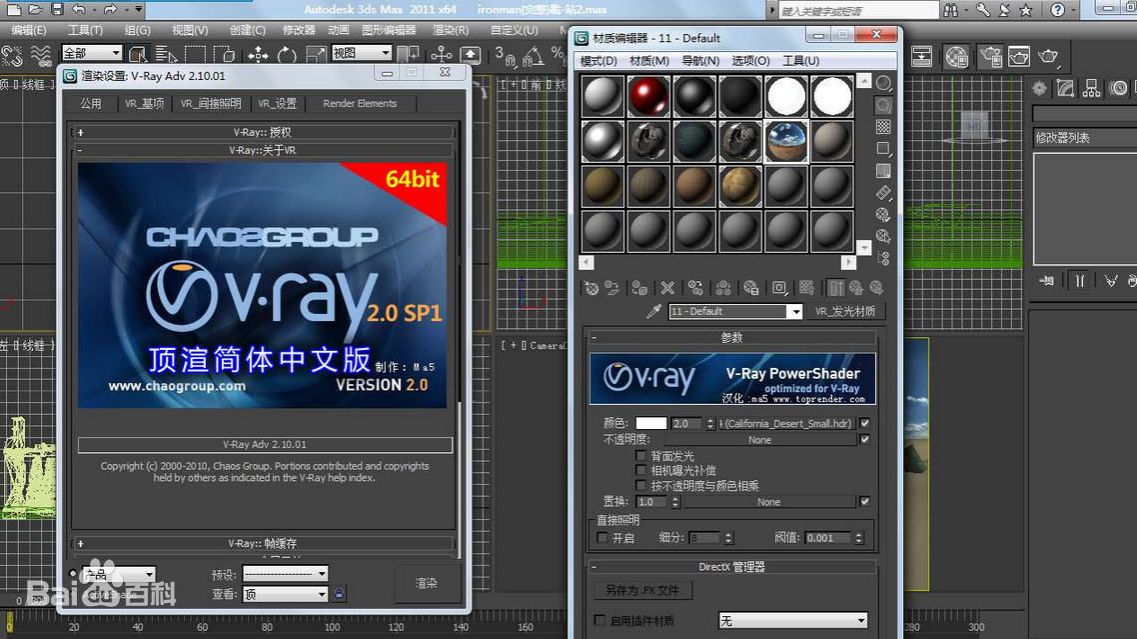Open the 渲染(R) menu in main menu bar
This screenshot has width=1137, height=639.
pyautogui.click(x=451, y=30)
